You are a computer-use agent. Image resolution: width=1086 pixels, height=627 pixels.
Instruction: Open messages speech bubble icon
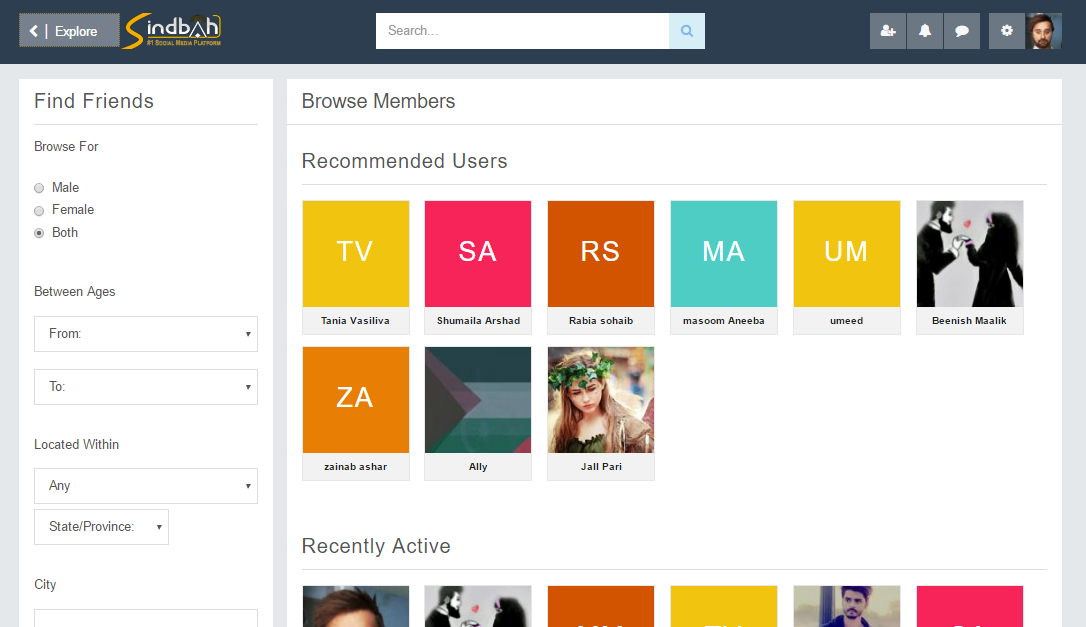[x=961, y=30]
